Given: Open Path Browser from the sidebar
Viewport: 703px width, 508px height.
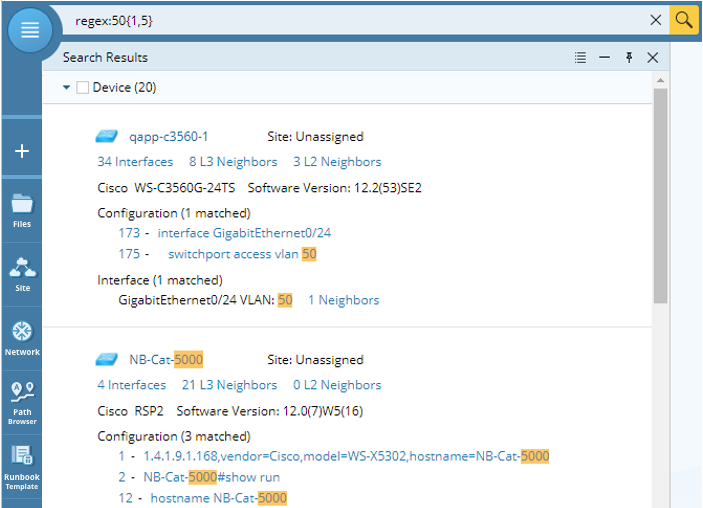Looking at the screenshot, I should 22,403.
